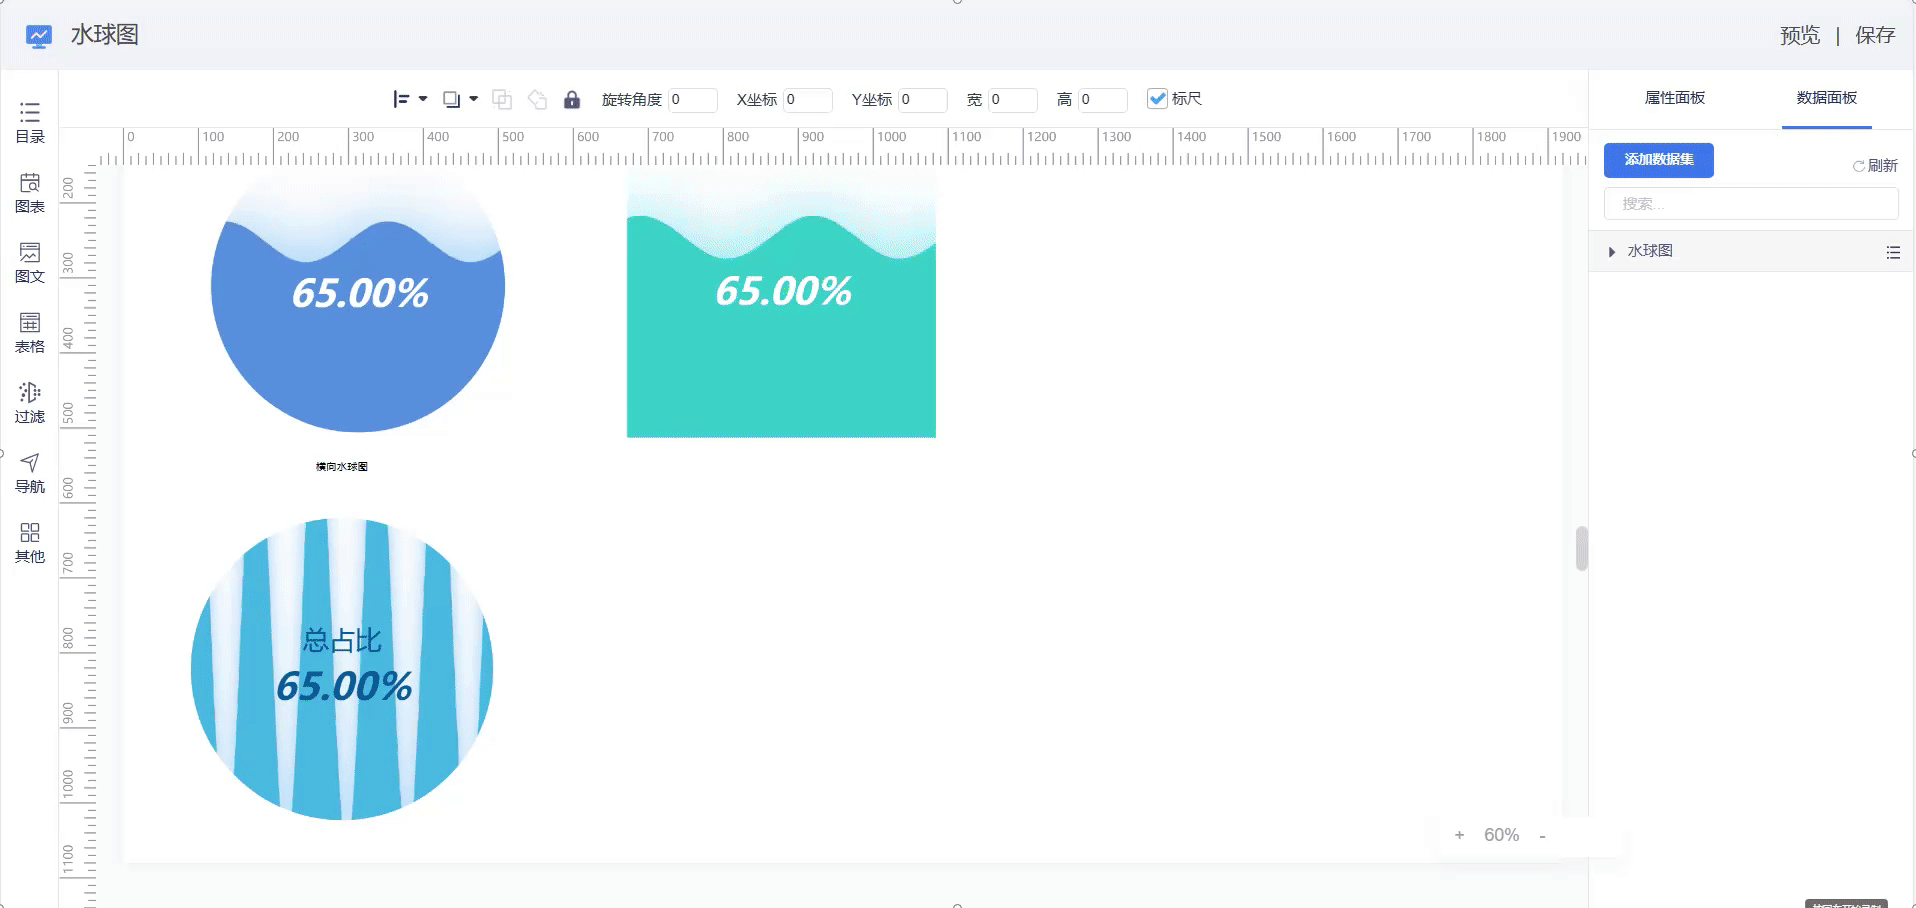Open the layer order dropdown arrow
Viewport: 1916px width, 908px height.
[x=474, y=99]
